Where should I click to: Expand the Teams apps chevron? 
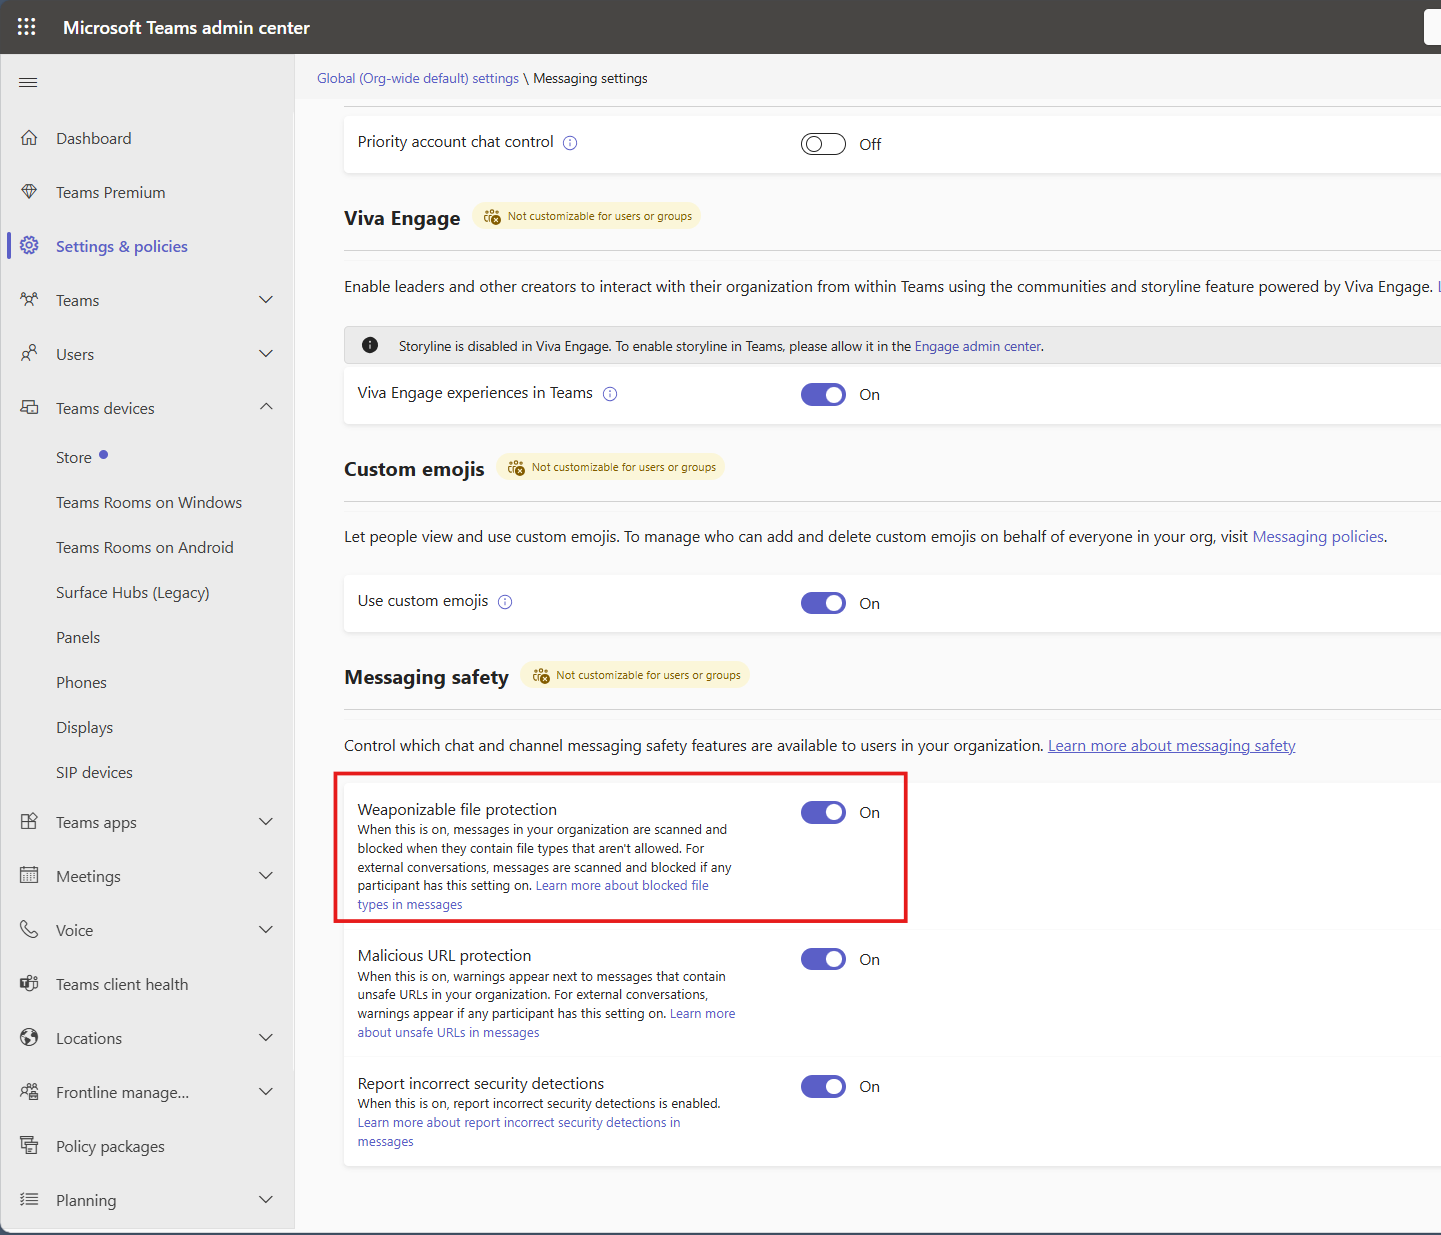tap(266, 822)
